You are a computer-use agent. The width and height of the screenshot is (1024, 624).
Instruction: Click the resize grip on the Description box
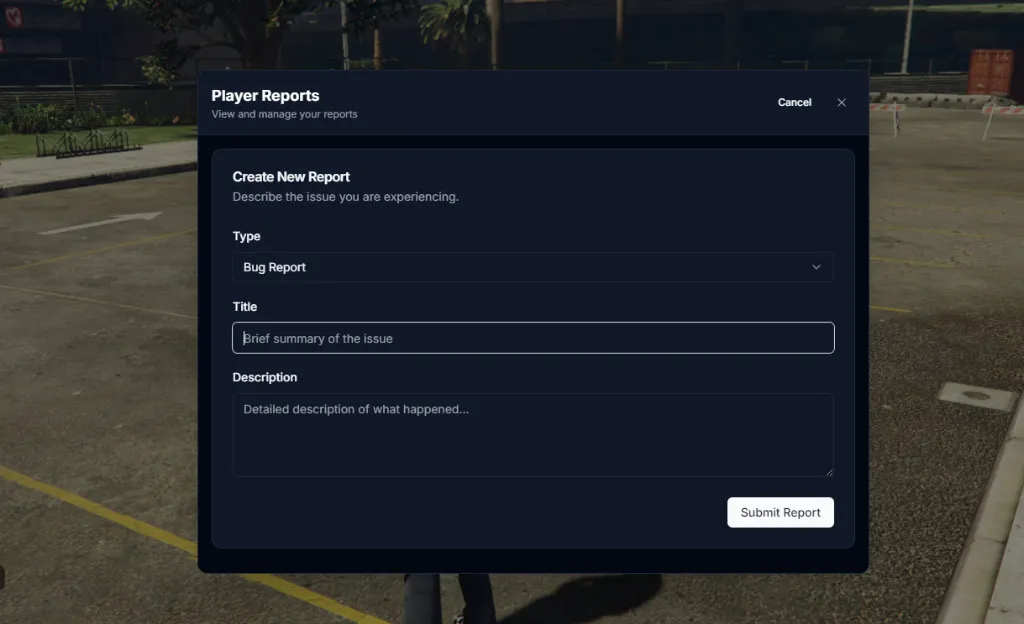coord(829,473)
